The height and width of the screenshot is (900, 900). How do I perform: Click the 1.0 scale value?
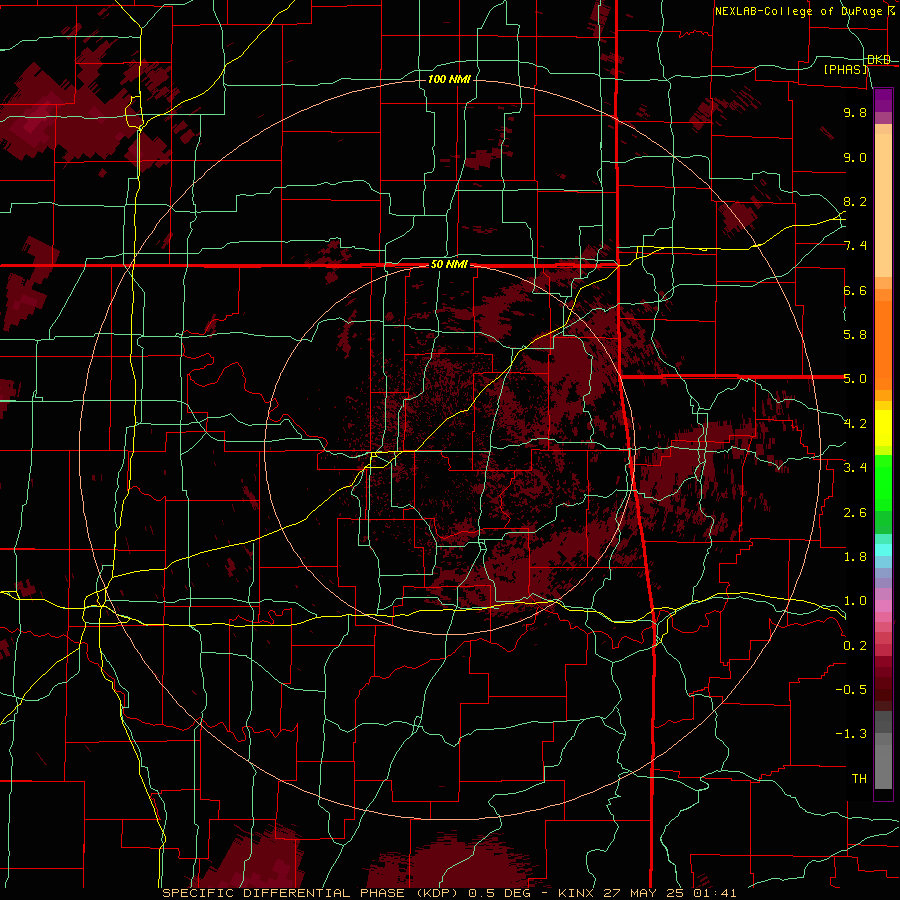click(855, 601)
